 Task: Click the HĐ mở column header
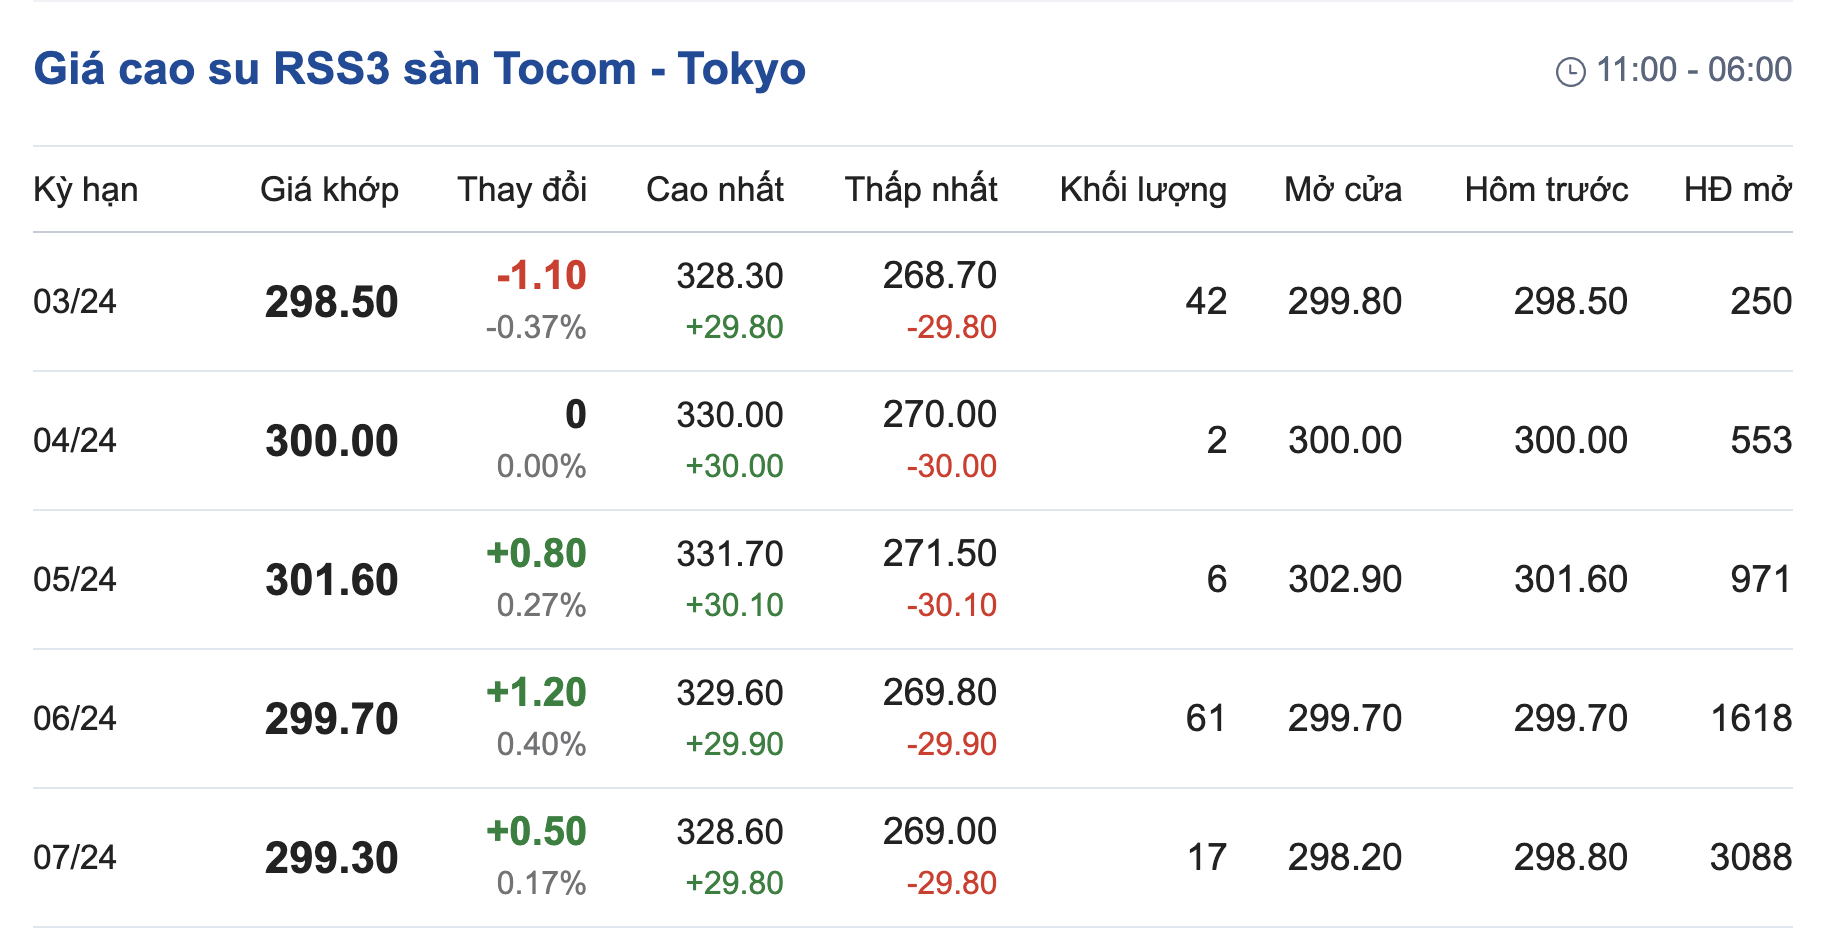1737,189
